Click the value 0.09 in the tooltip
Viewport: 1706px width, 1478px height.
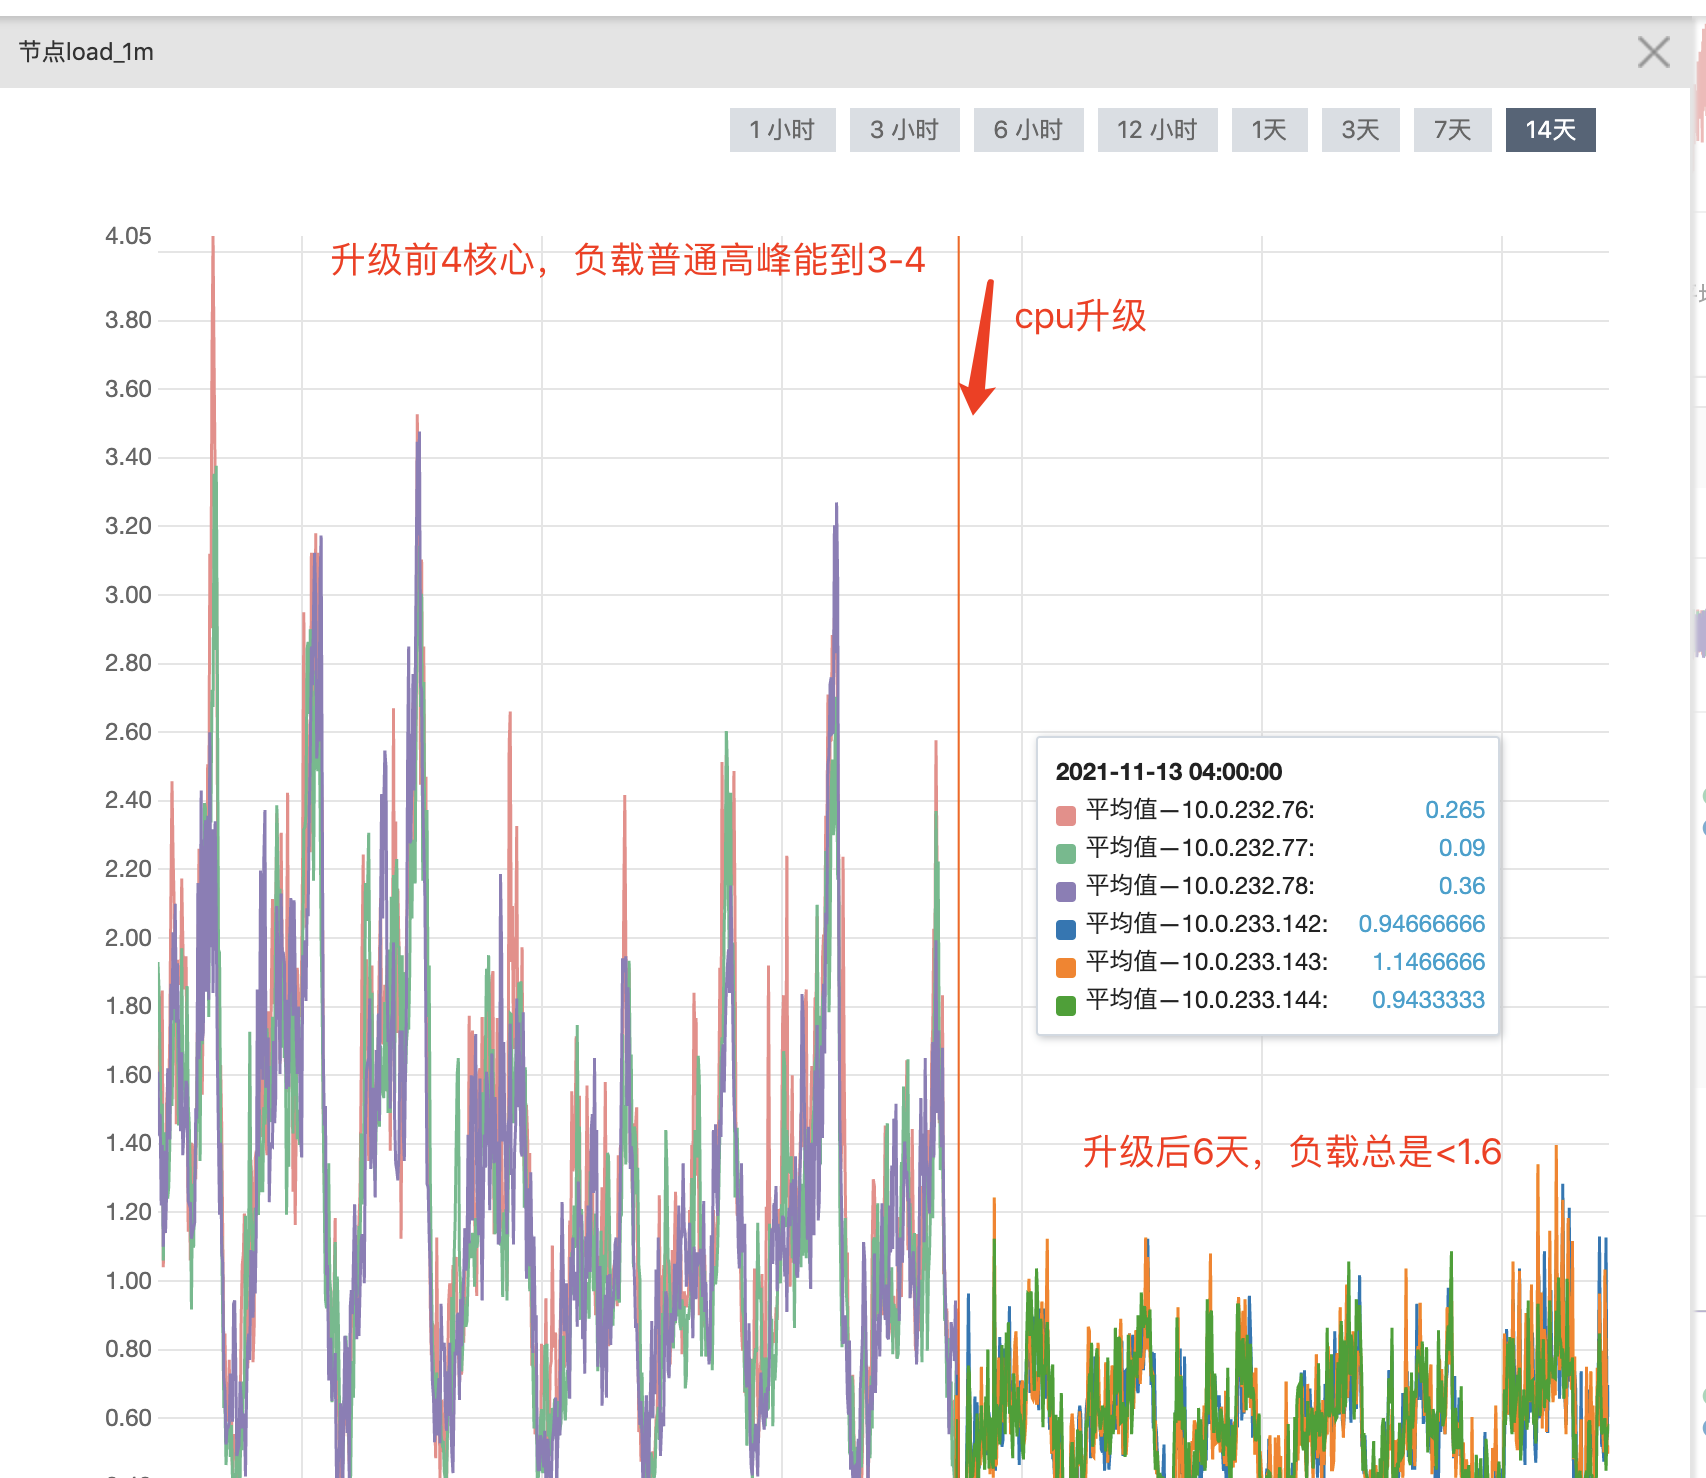point(1462,848)
